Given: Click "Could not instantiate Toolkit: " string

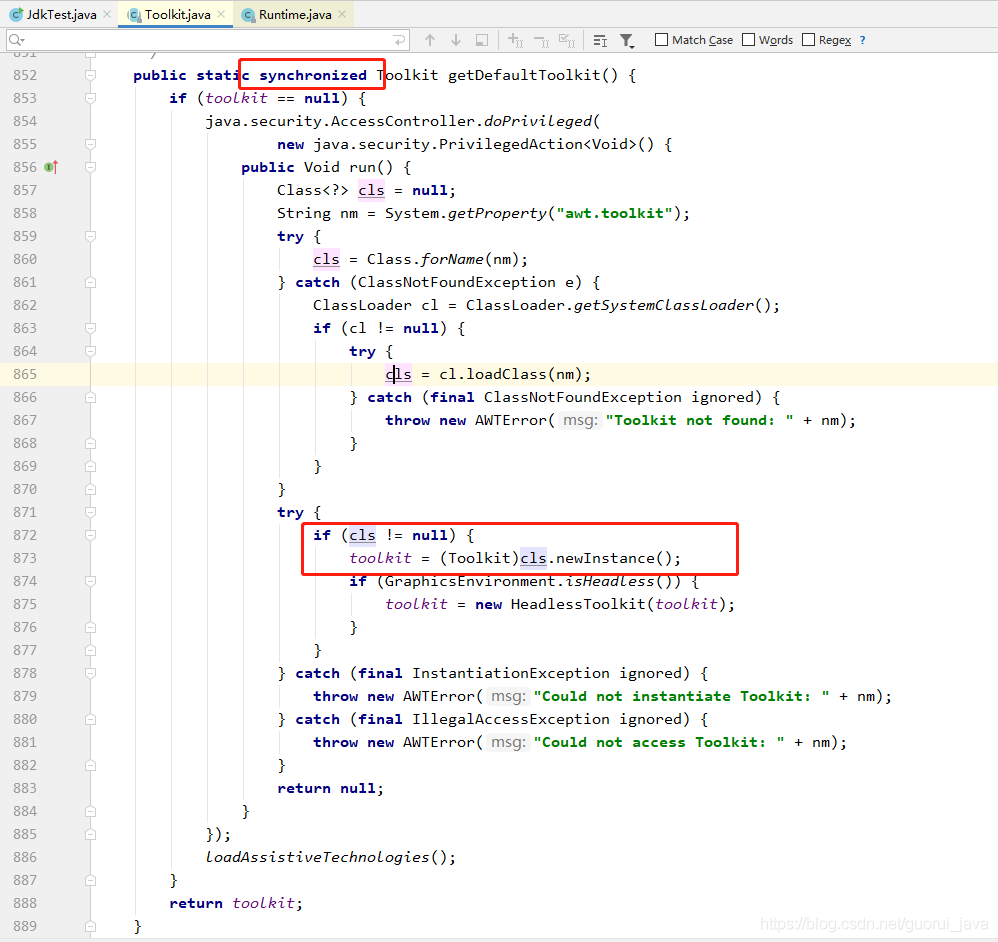Looking at the screenshot, I should tap(682, 696).
